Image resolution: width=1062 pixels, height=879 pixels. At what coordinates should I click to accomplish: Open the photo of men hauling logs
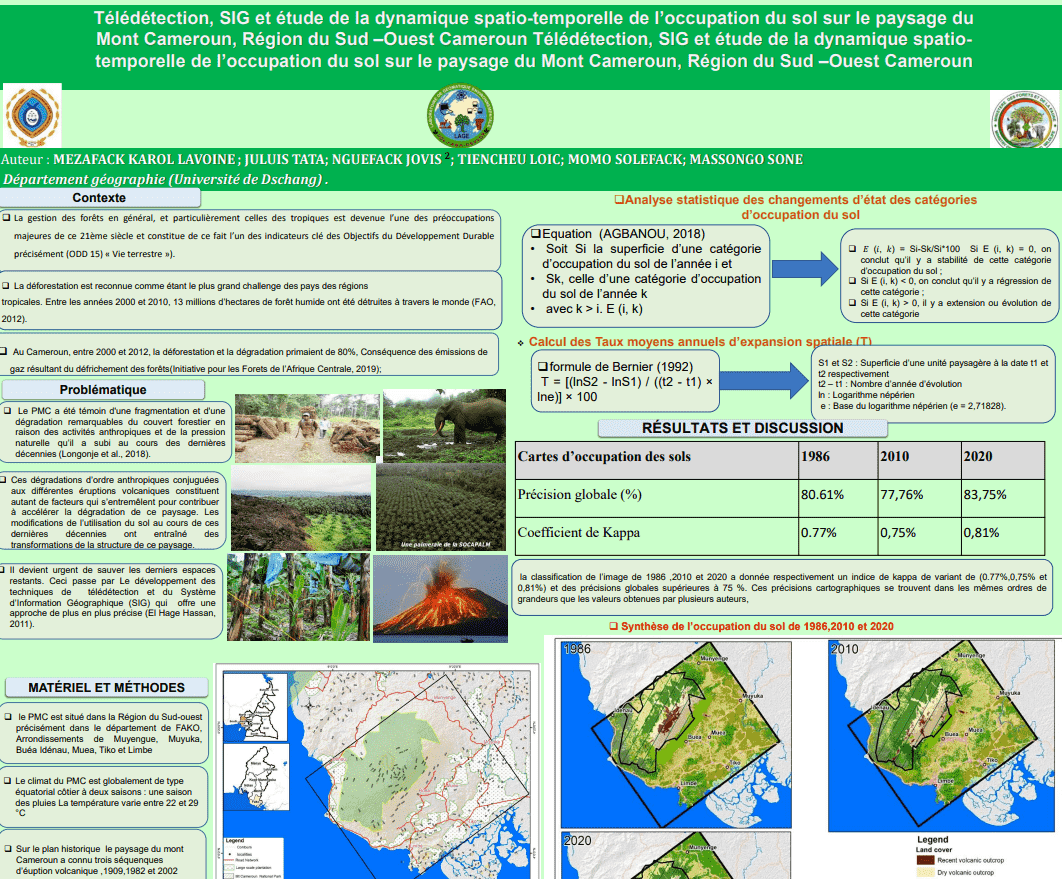(307, 428)
